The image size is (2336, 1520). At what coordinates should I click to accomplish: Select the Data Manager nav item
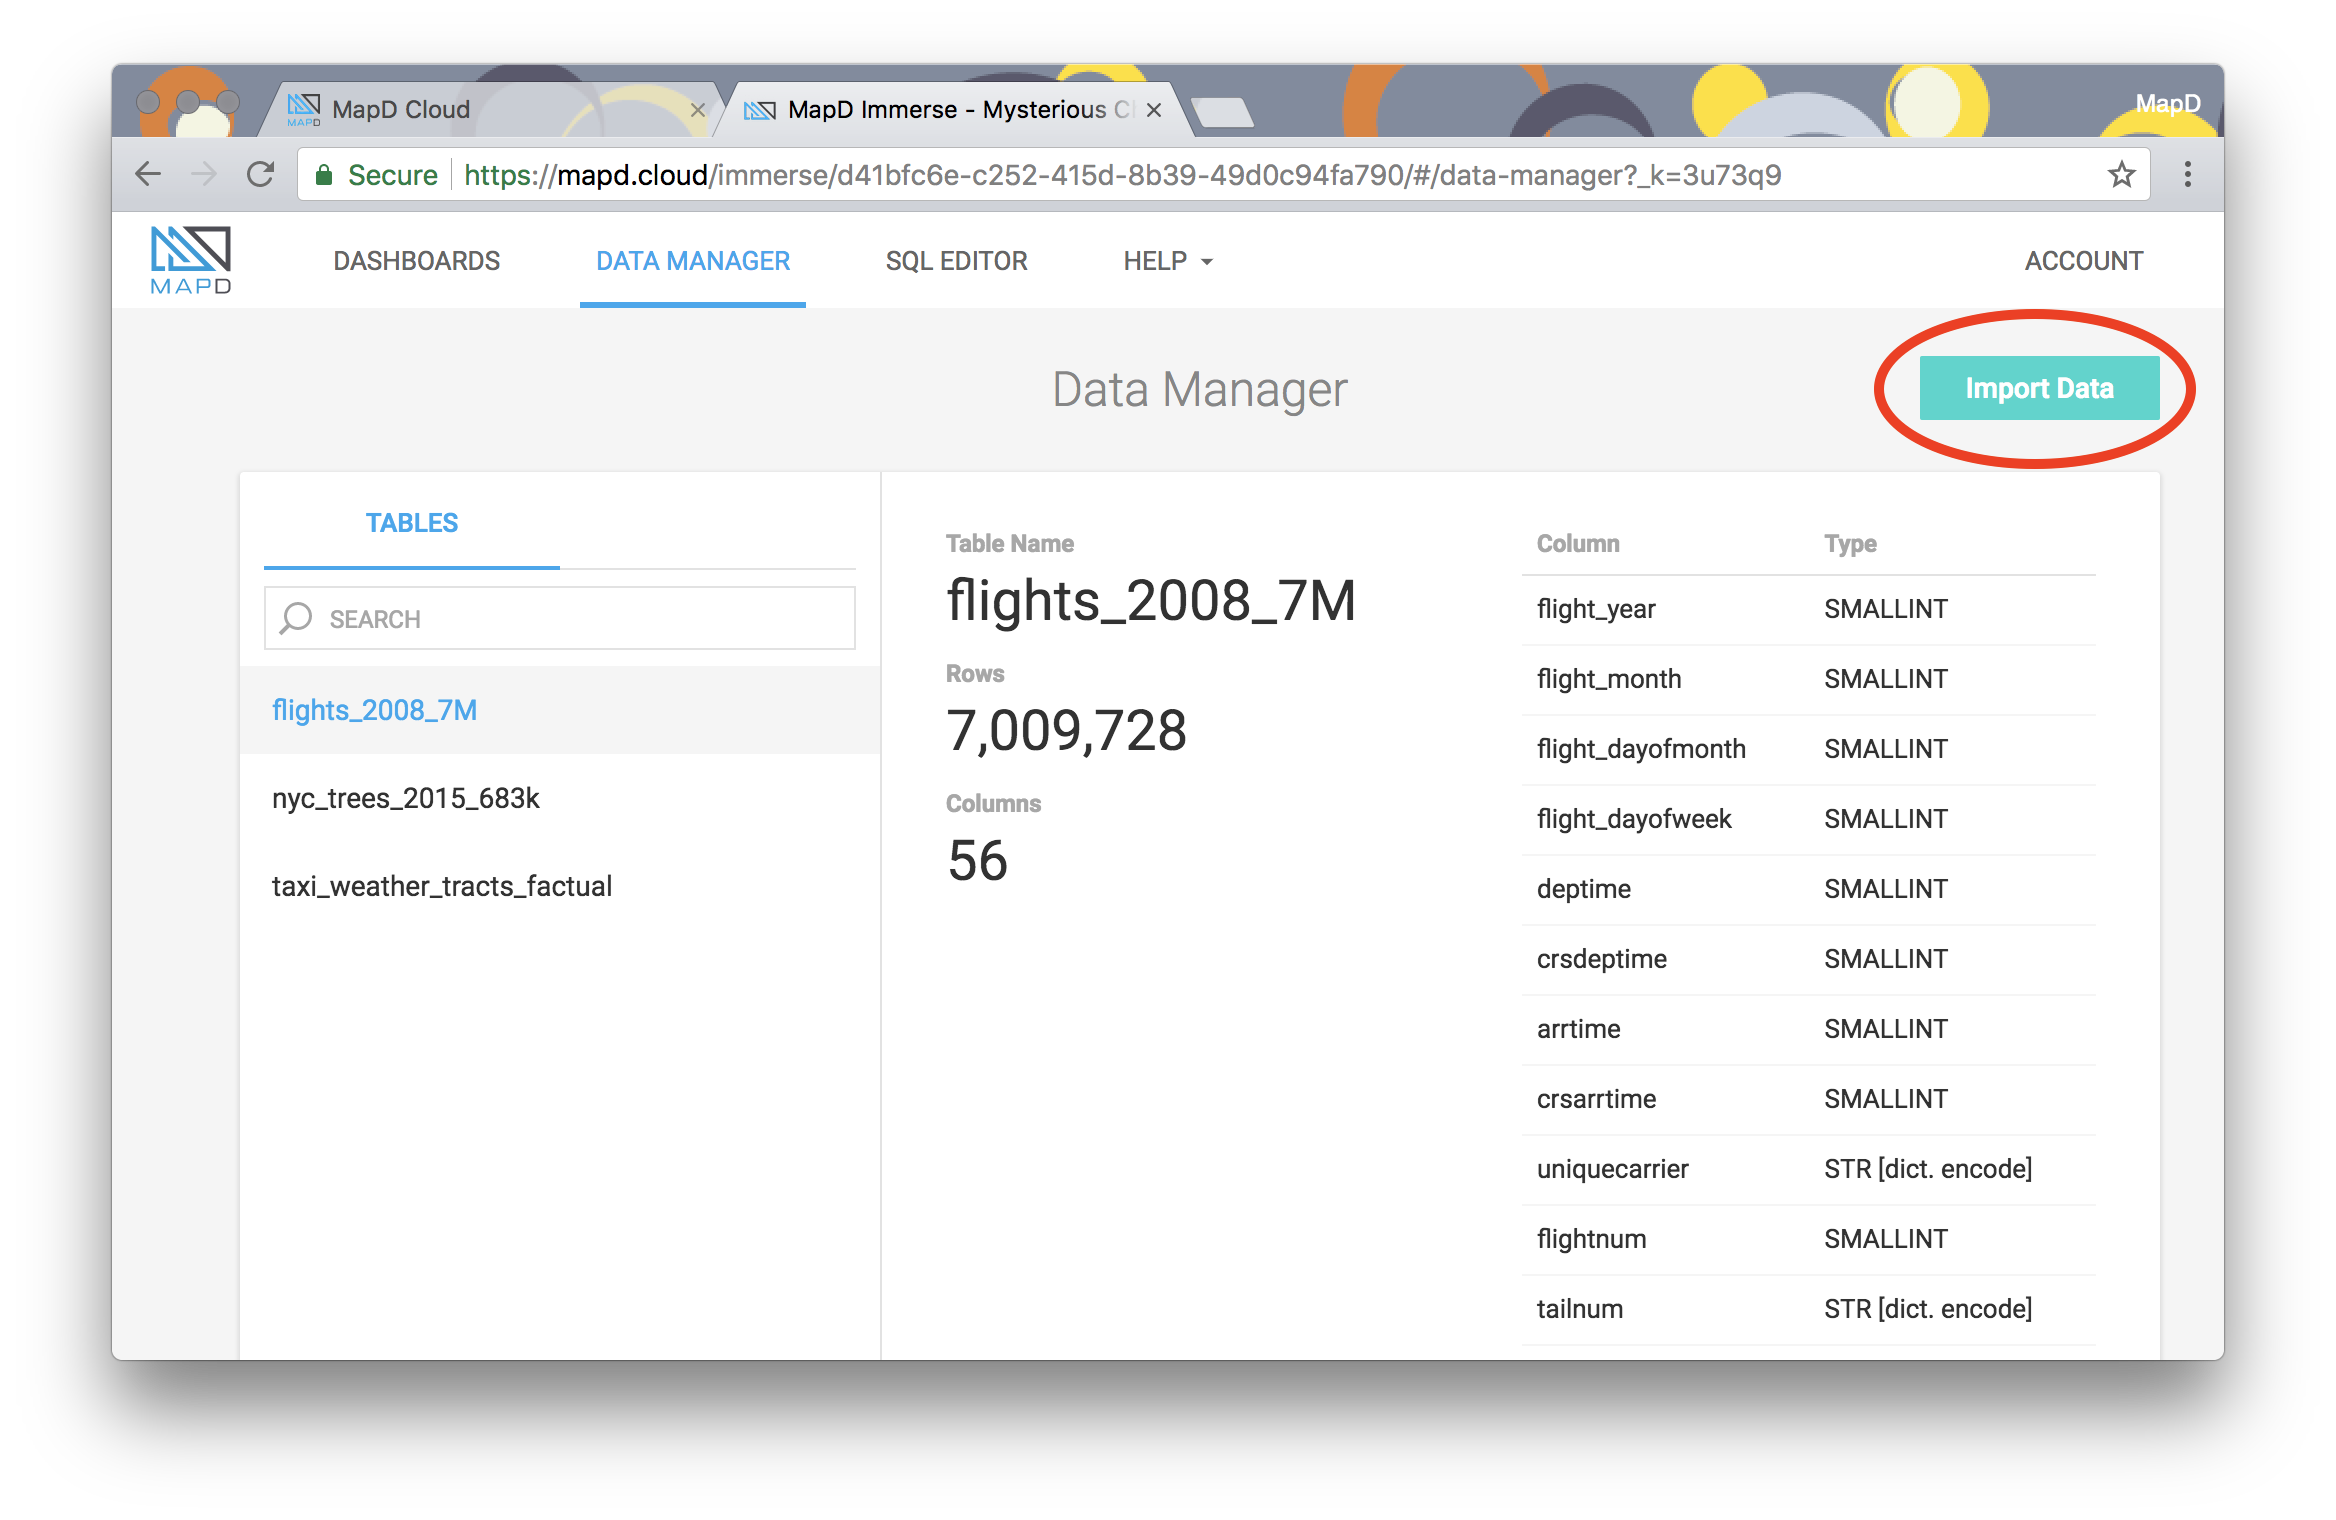(x=693, y=261)
